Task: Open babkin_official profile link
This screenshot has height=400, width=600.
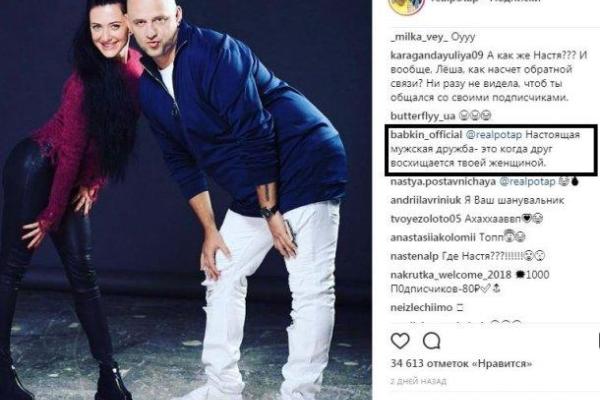Action: [426, 135]
